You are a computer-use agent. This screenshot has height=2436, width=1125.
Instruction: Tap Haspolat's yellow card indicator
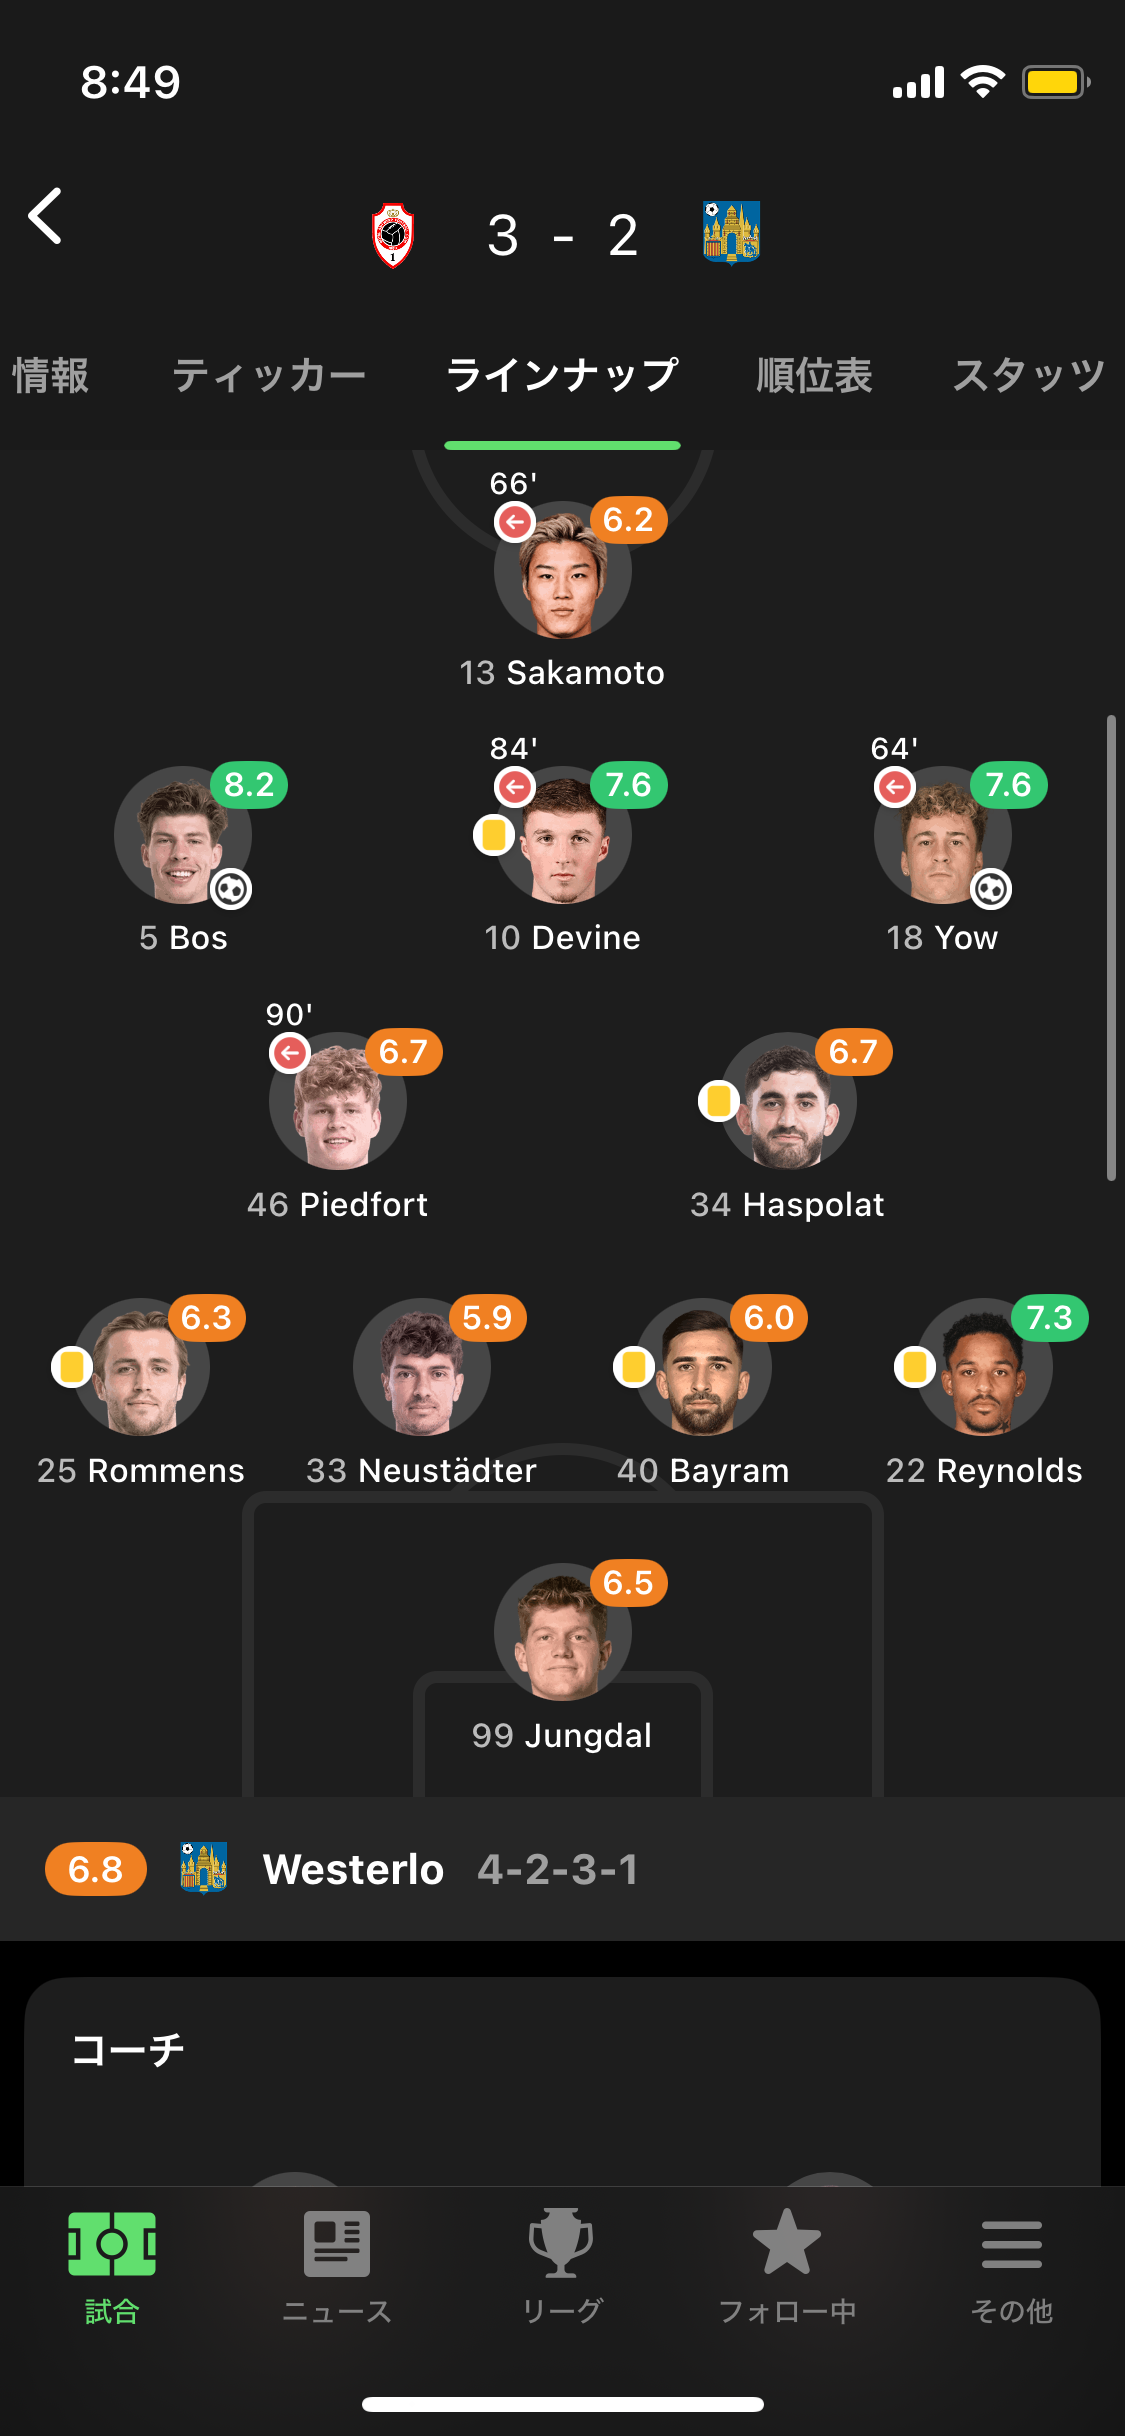[x=718, y=1101]
